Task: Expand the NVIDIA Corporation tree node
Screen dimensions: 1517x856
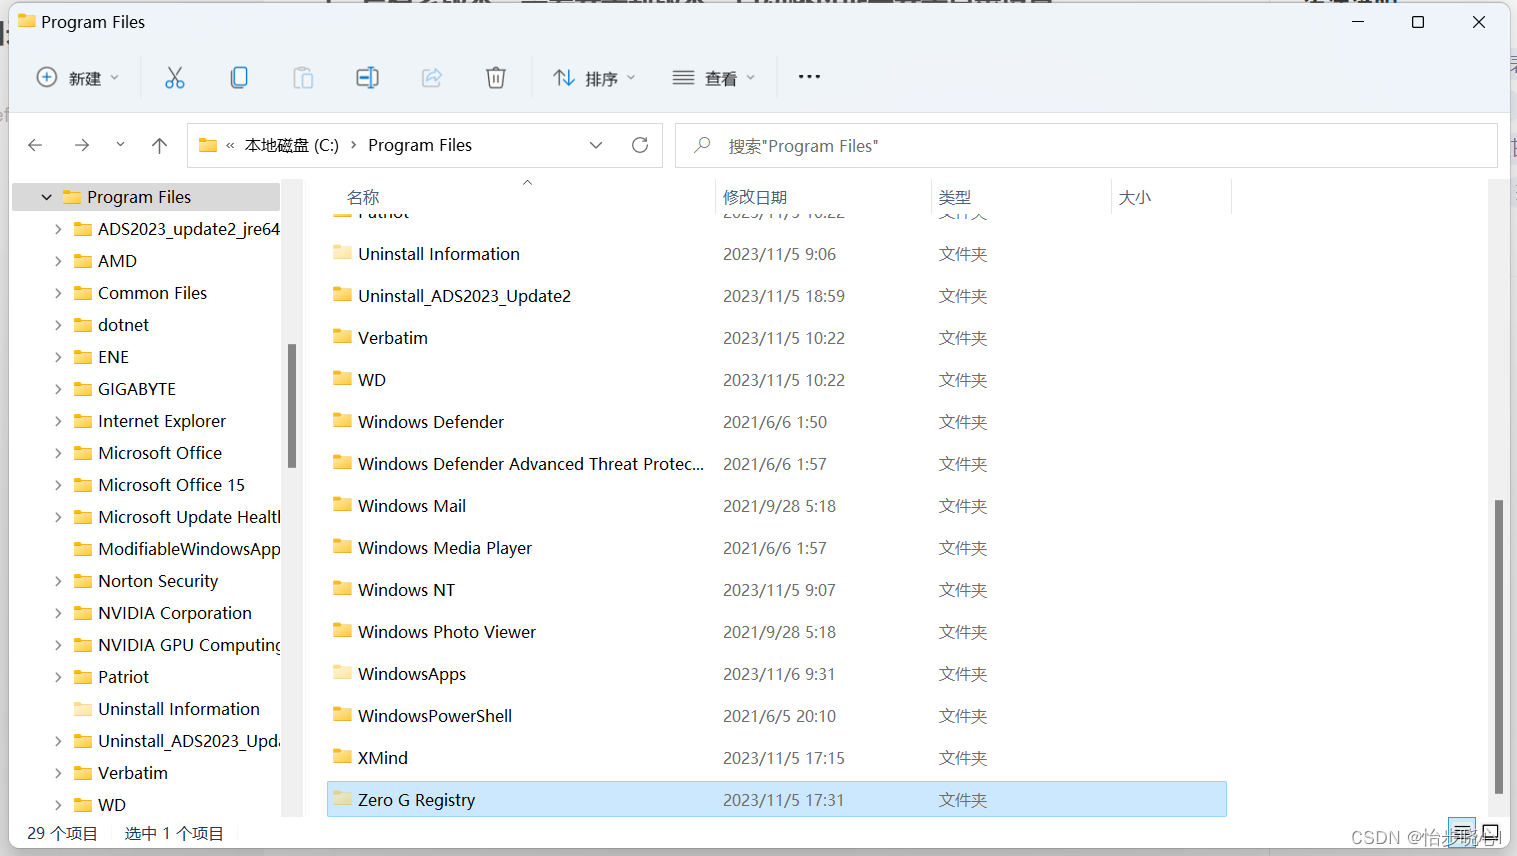Action: tap(58, 613)
